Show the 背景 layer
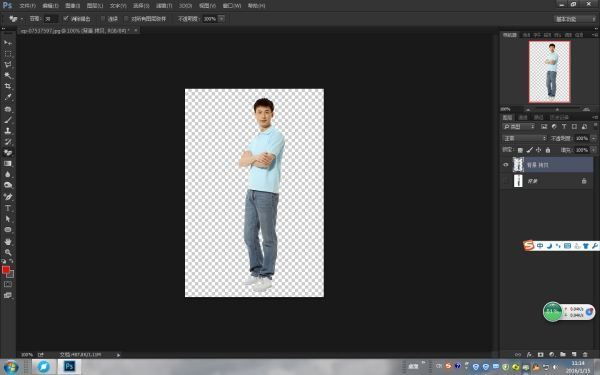Screen dimensions: 600x375 click(x=506, y=181)
